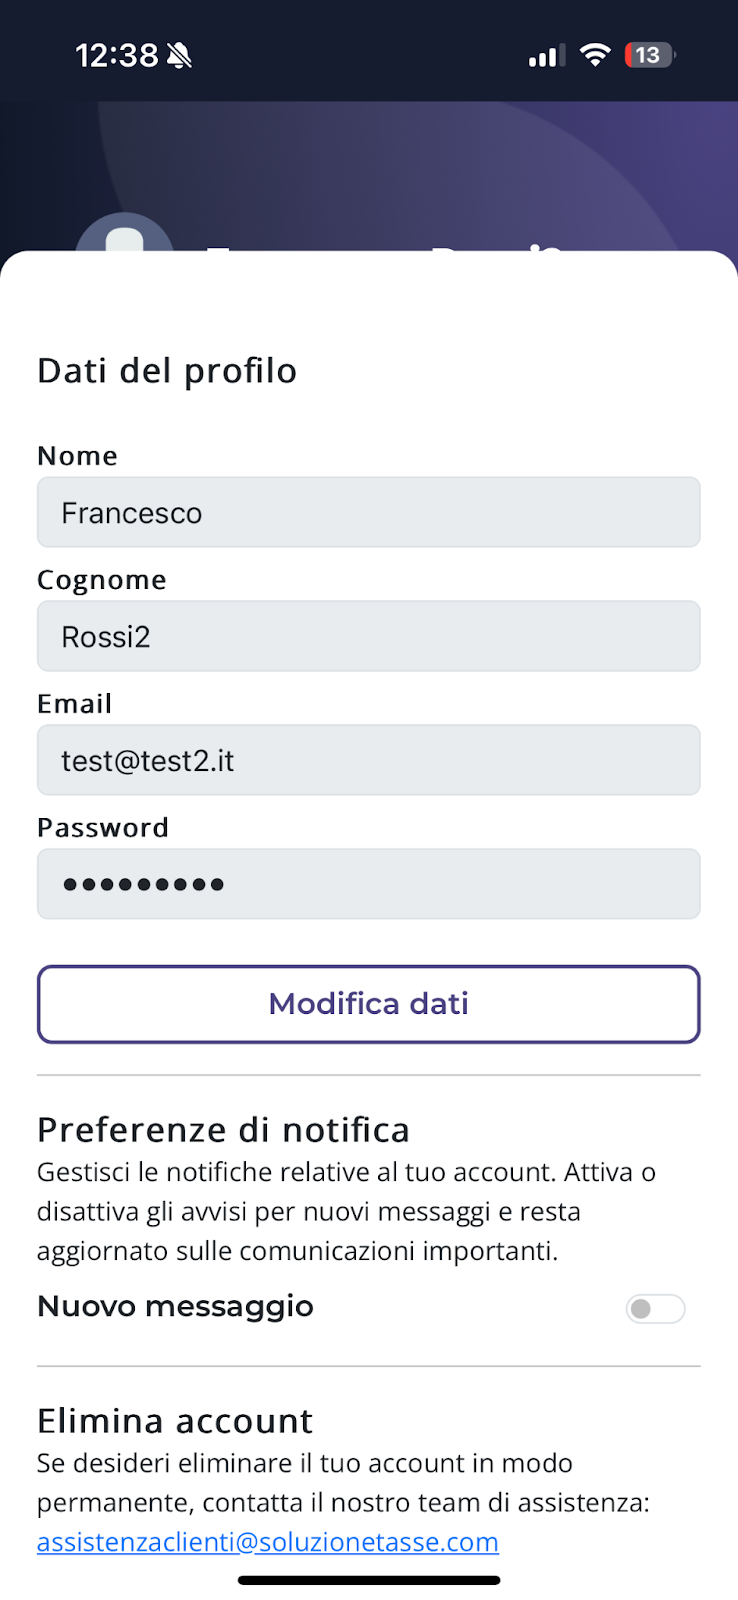This screenshot has width=738, height=1600.
Task: Tap the Preferenze di notifica heading
Action: click(223, 1130)
